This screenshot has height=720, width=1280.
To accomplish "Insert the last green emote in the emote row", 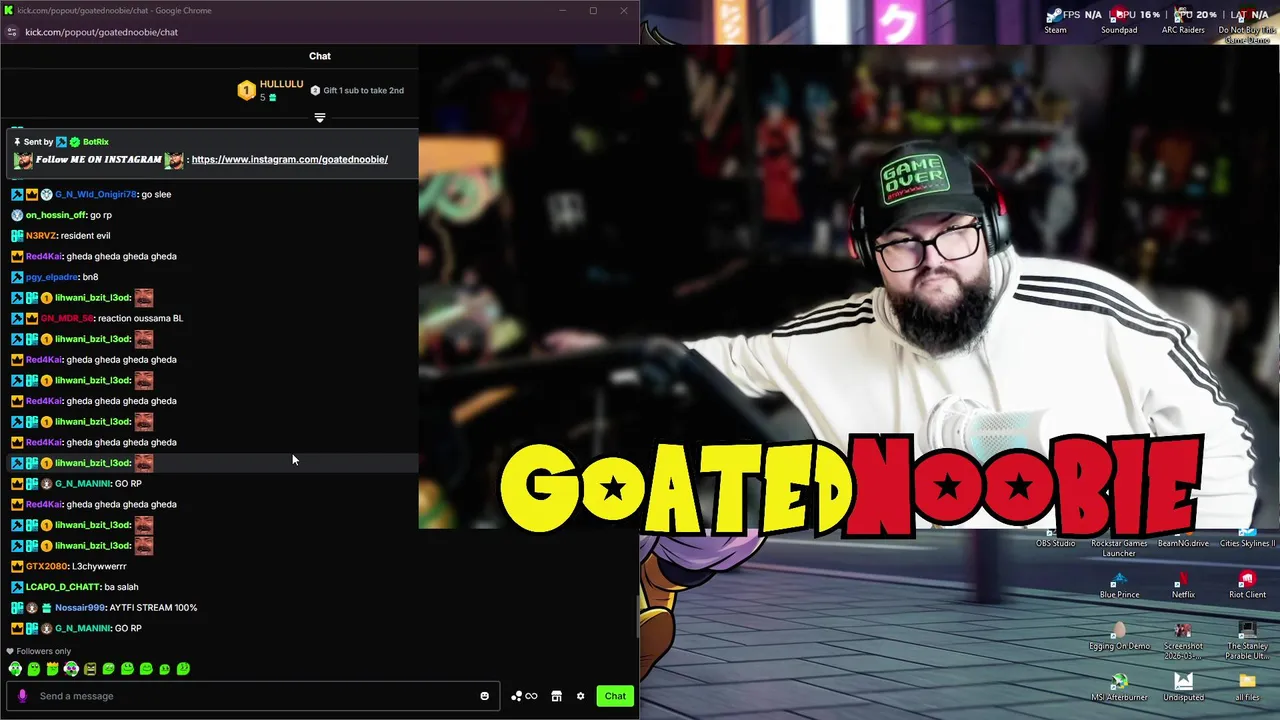I will (x=183, y=669).
